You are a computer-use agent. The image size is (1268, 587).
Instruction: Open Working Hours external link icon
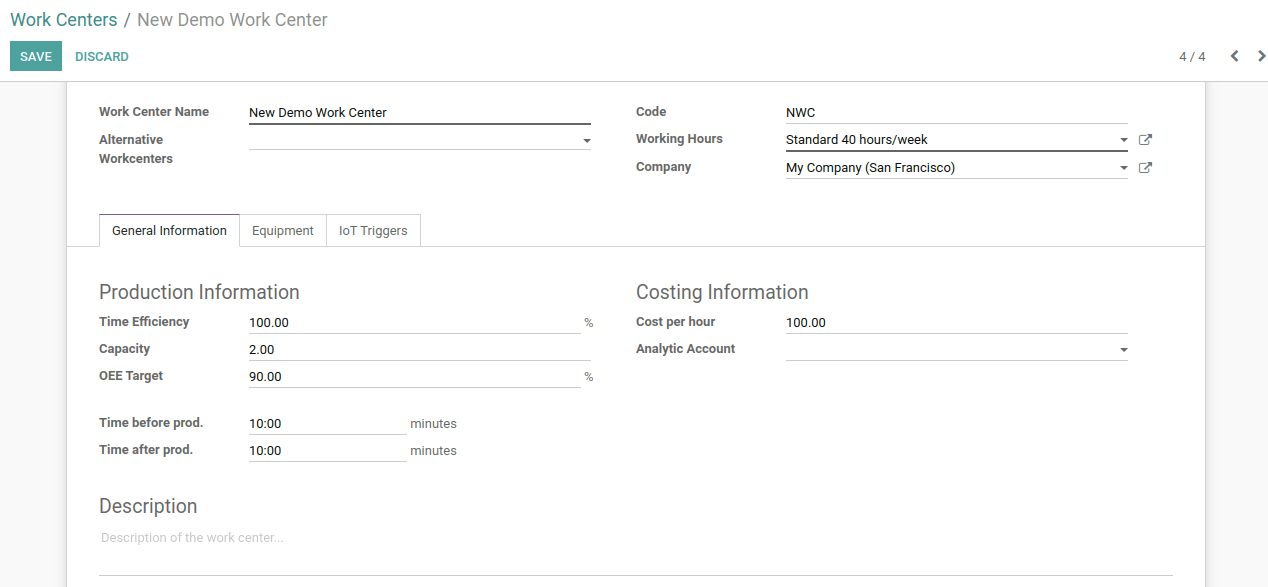coord(1145,140)
